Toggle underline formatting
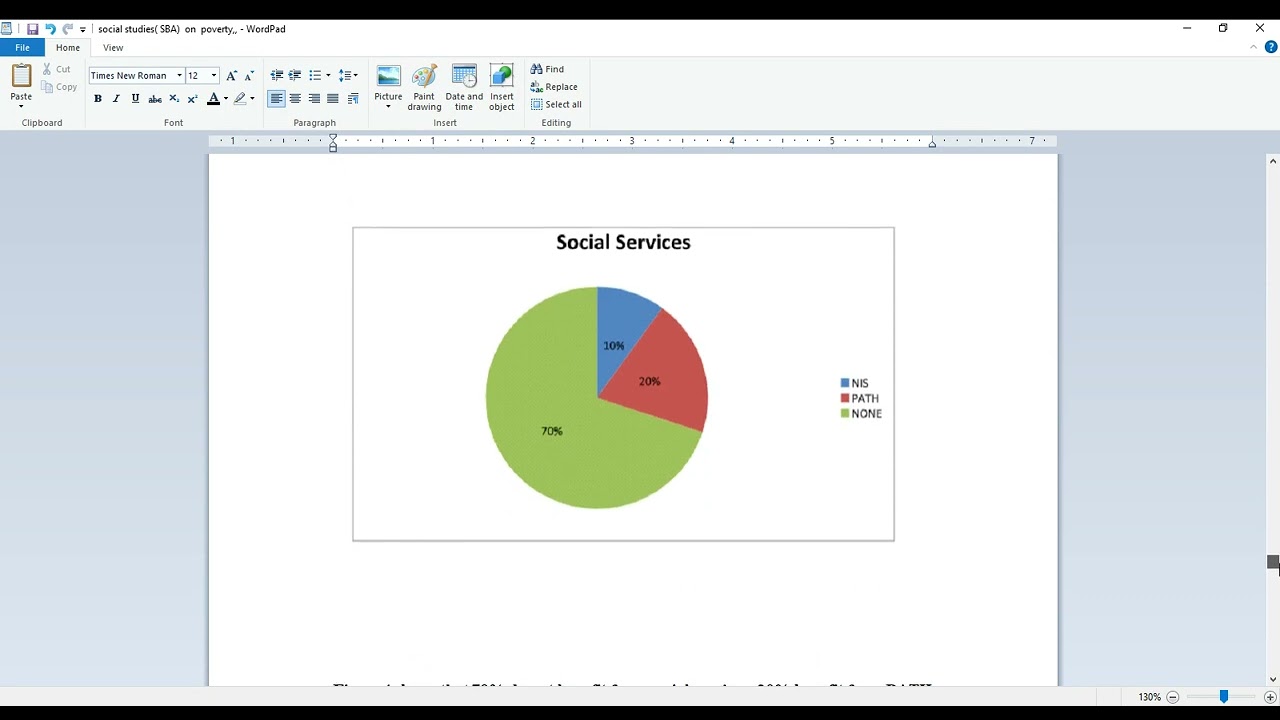 135,99
